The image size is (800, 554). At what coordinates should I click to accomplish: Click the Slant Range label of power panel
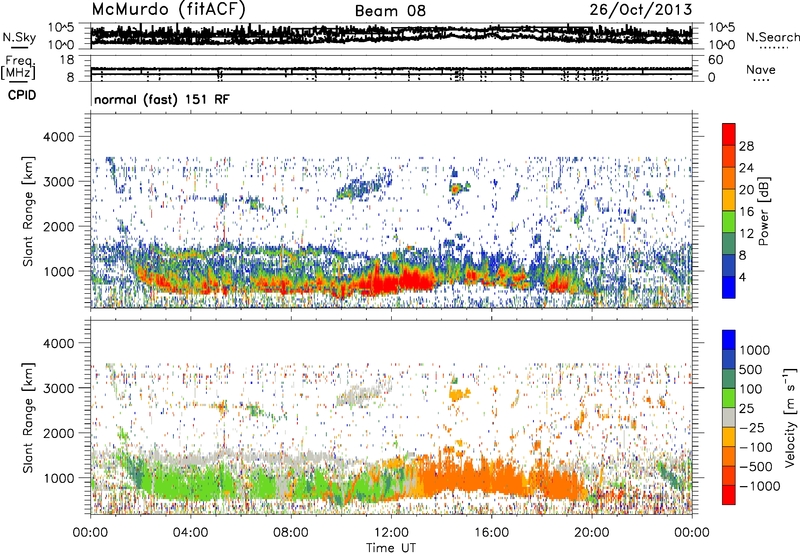point(28,211)
